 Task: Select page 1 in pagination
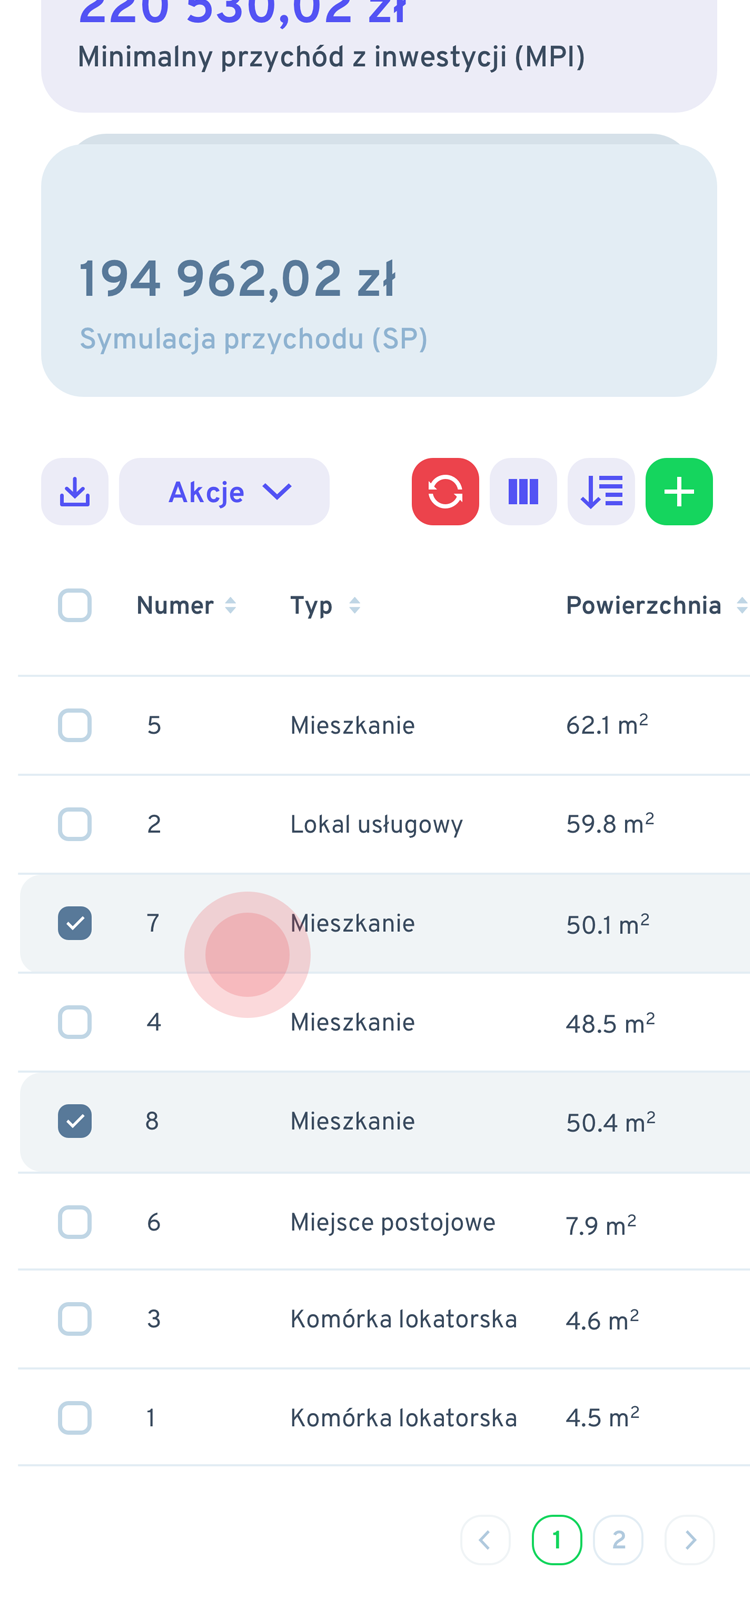(557, 1540)
